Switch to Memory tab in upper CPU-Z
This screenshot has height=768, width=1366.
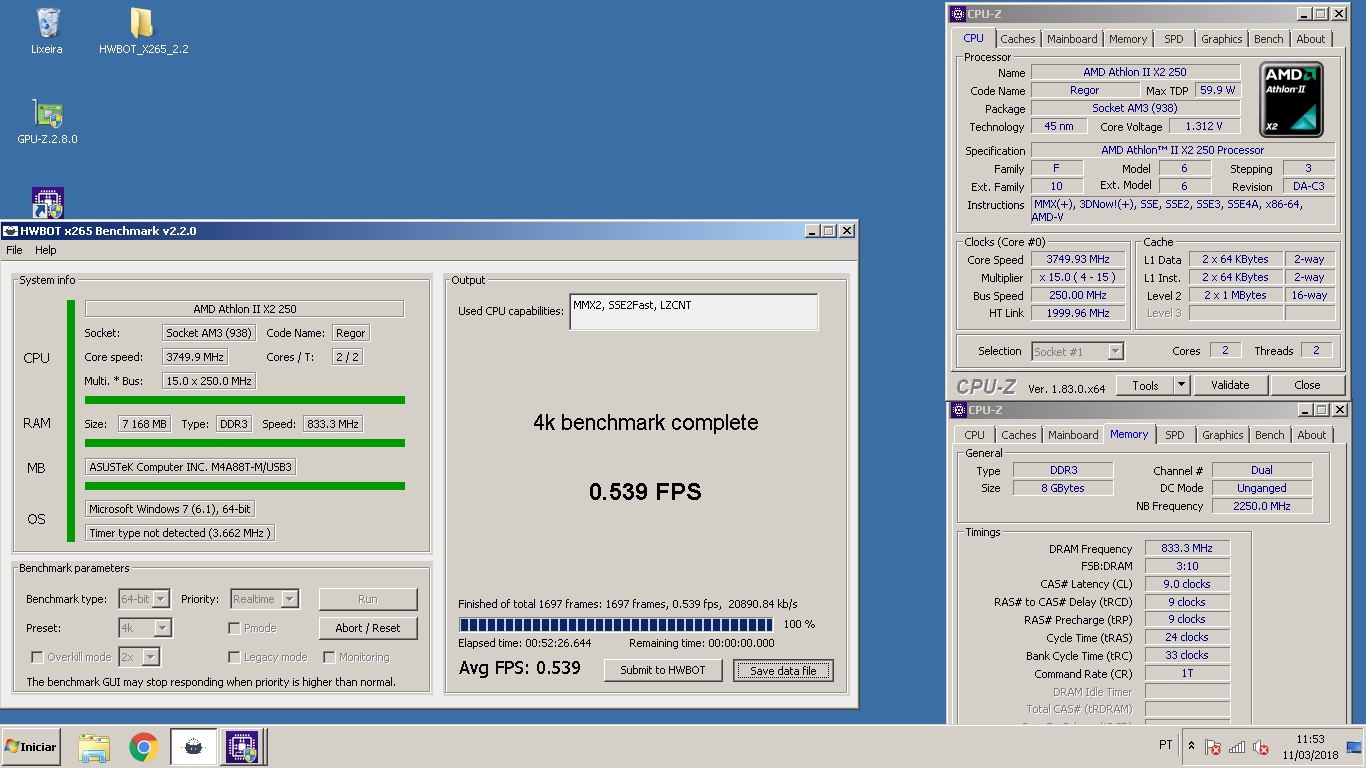coord(1128,39)
